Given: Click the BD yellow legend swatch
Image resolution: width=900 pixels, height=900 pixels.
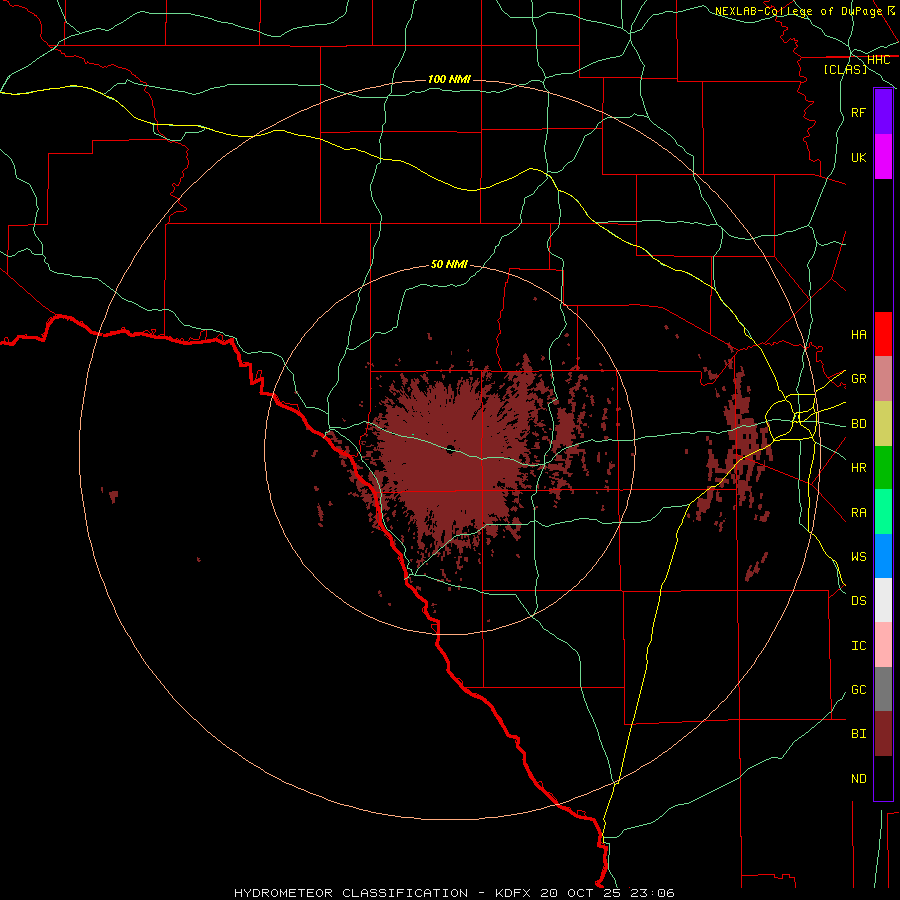Looking at the screenshot, I should (x=883, y=424).
